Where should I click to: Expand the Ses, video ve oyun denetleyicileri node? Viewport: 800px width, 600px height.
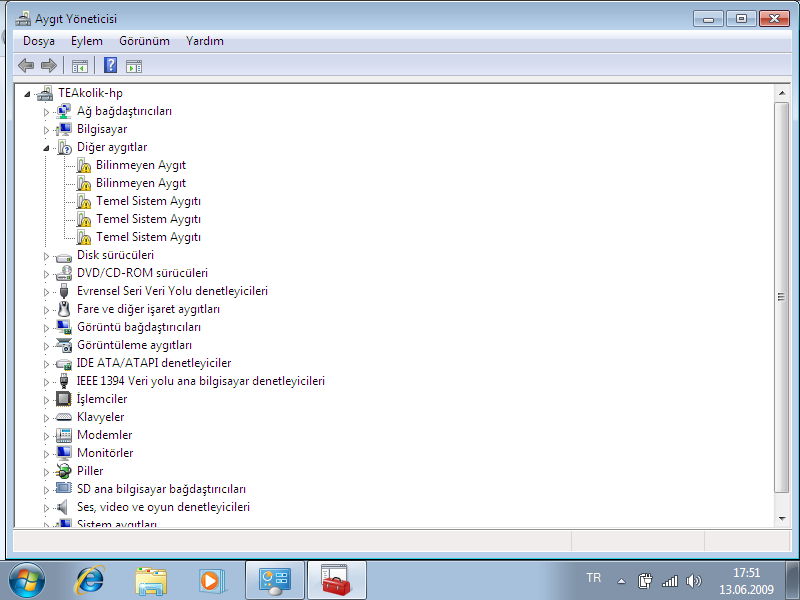[x=46, y=508]
